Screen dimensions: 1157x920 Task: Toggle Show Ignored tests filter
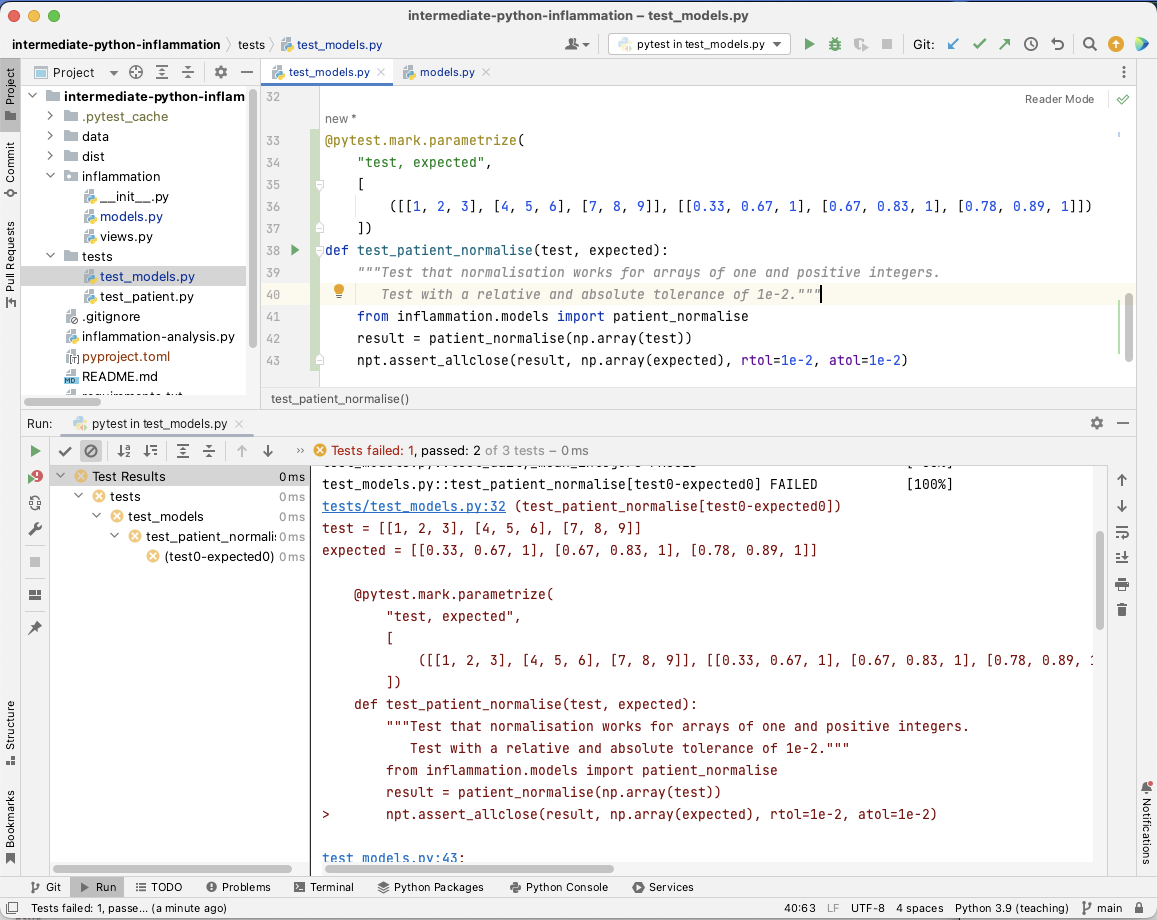(91, 450)
